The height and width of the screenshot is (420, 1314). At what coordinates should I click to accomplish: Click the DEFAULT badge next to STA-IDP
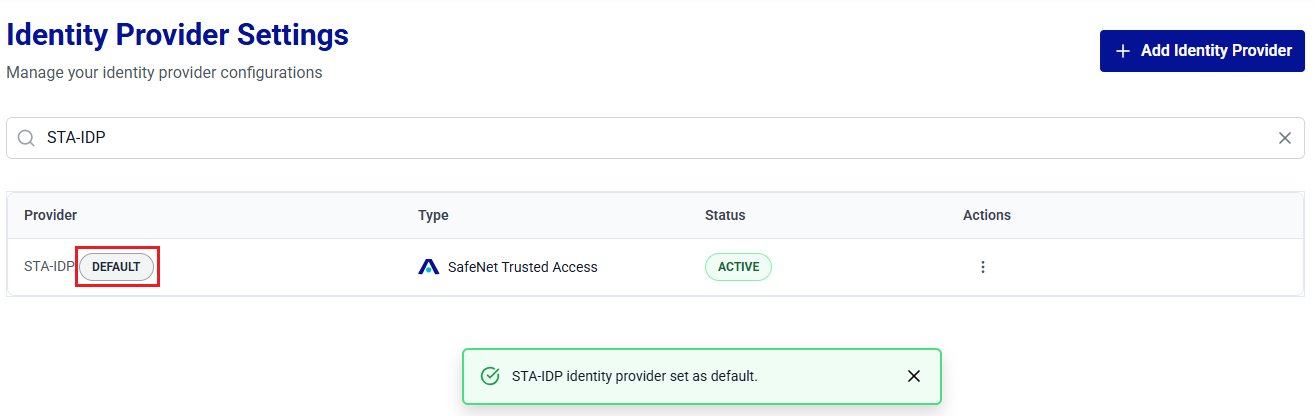click(x=116, y=267)
